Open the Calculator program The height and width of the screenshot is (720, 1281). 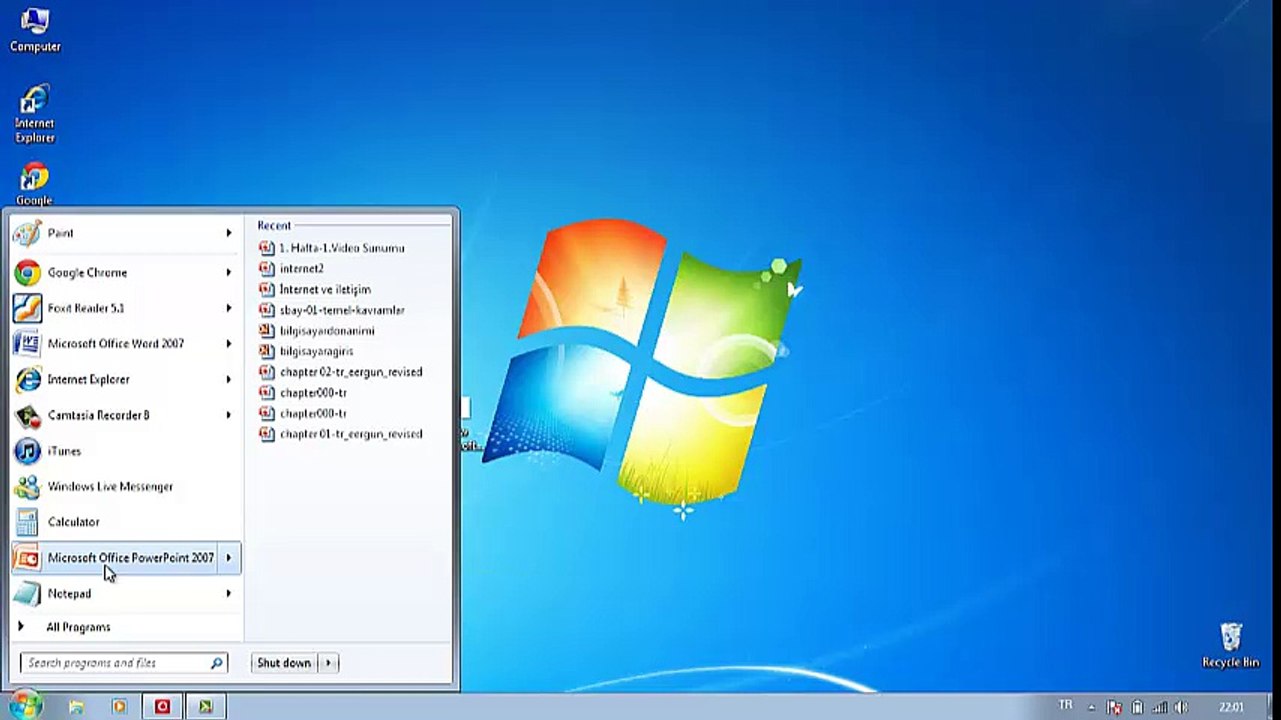125,522
